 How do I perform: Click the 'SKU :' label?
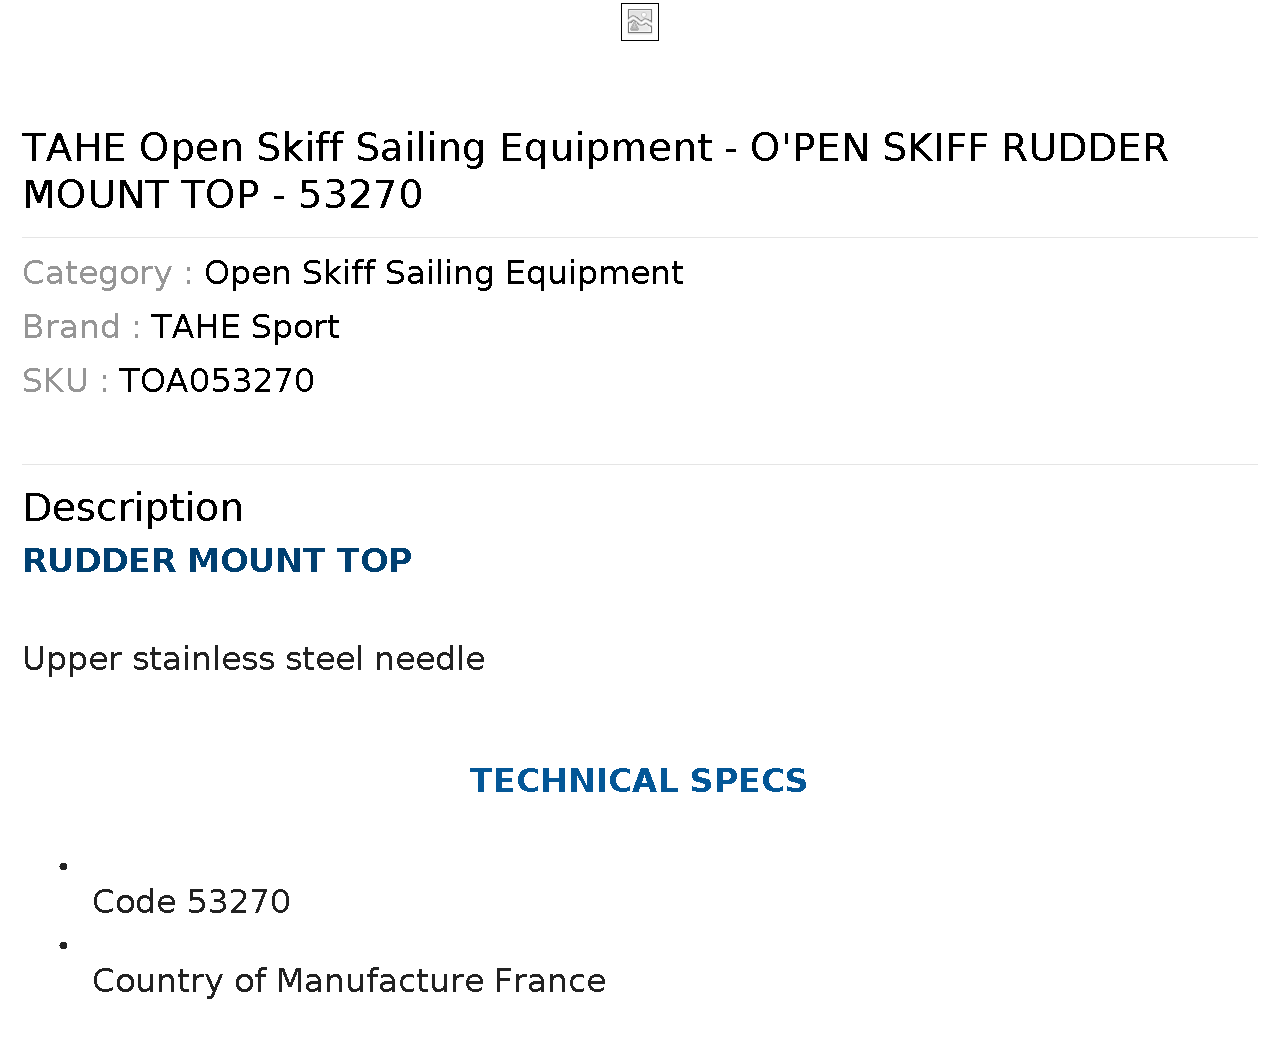click(65, 381)
